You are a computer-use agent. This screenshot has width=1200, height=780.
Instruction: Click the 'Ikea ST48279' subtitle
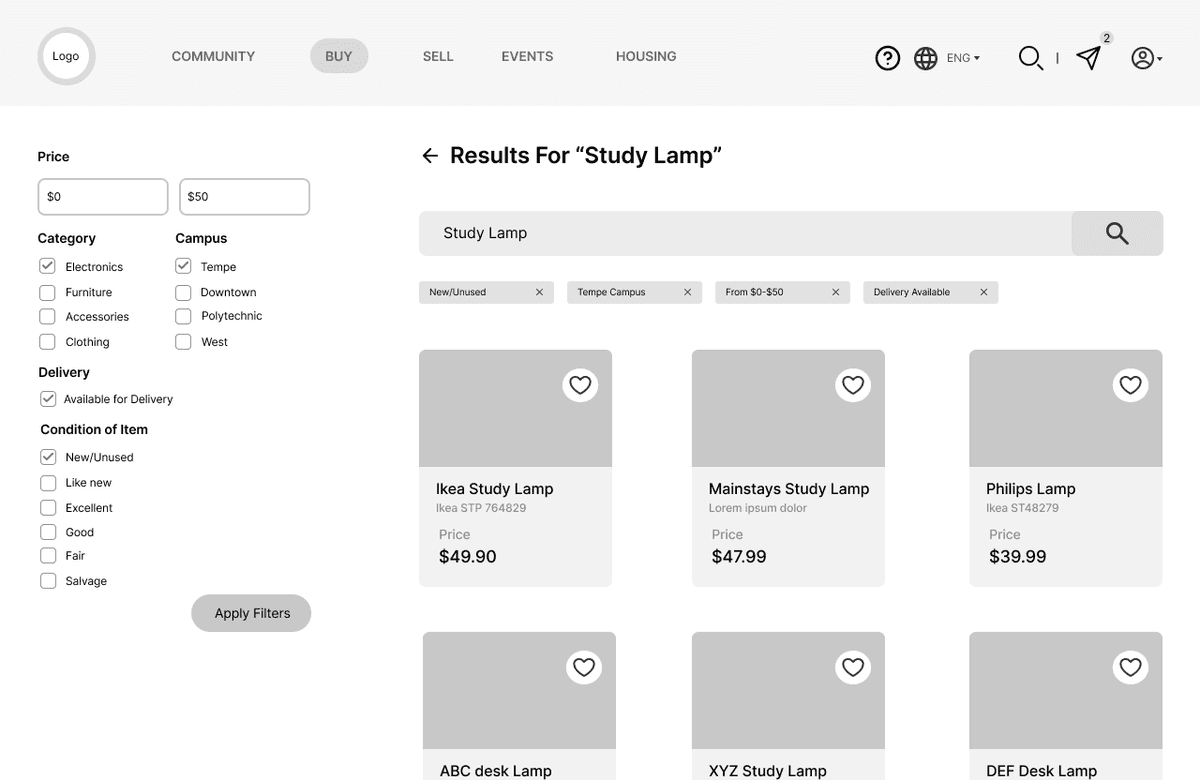[1022, 508]
